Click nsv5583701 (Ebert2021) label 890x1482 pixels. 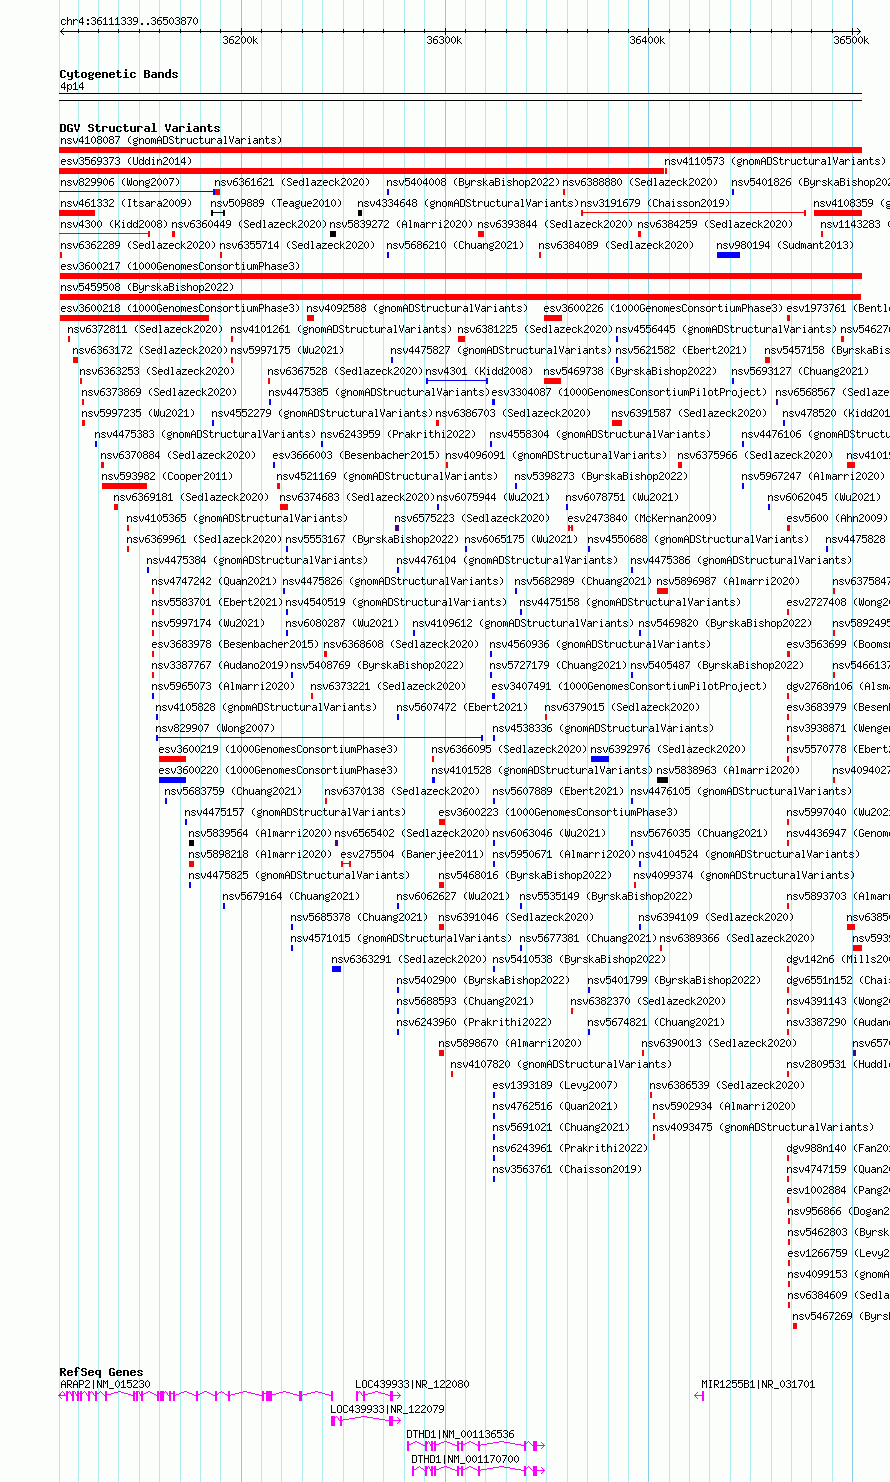coord(217,602)
